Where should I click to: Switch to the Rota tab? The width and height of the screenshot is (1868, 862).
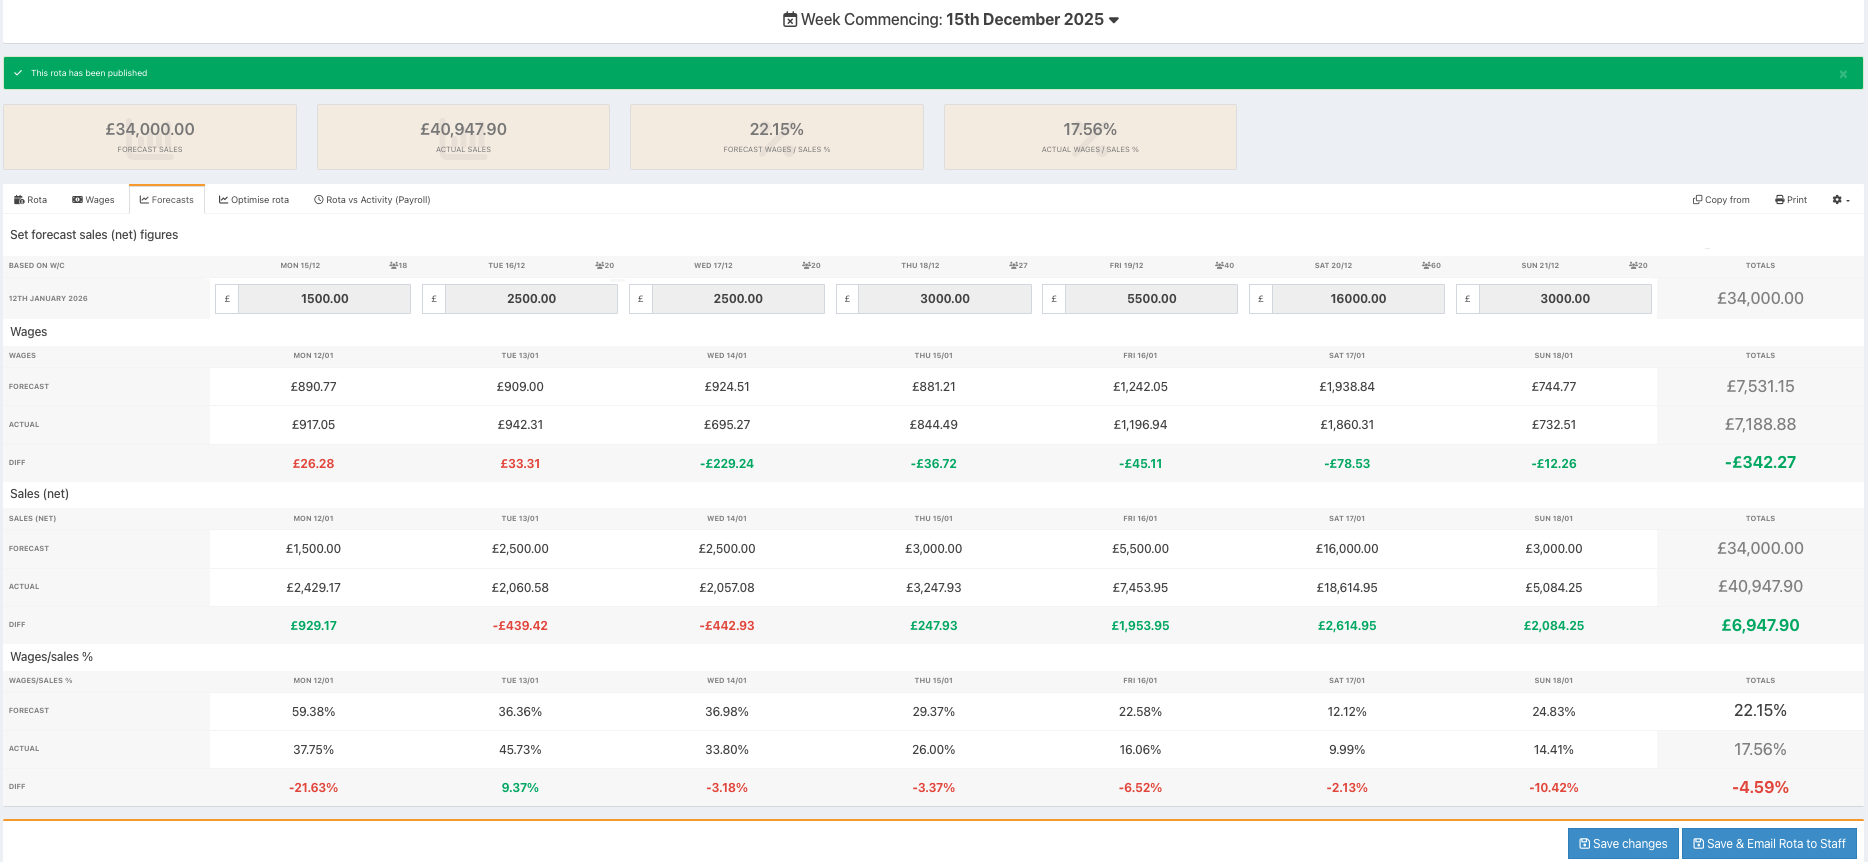(x=31, y=200)
